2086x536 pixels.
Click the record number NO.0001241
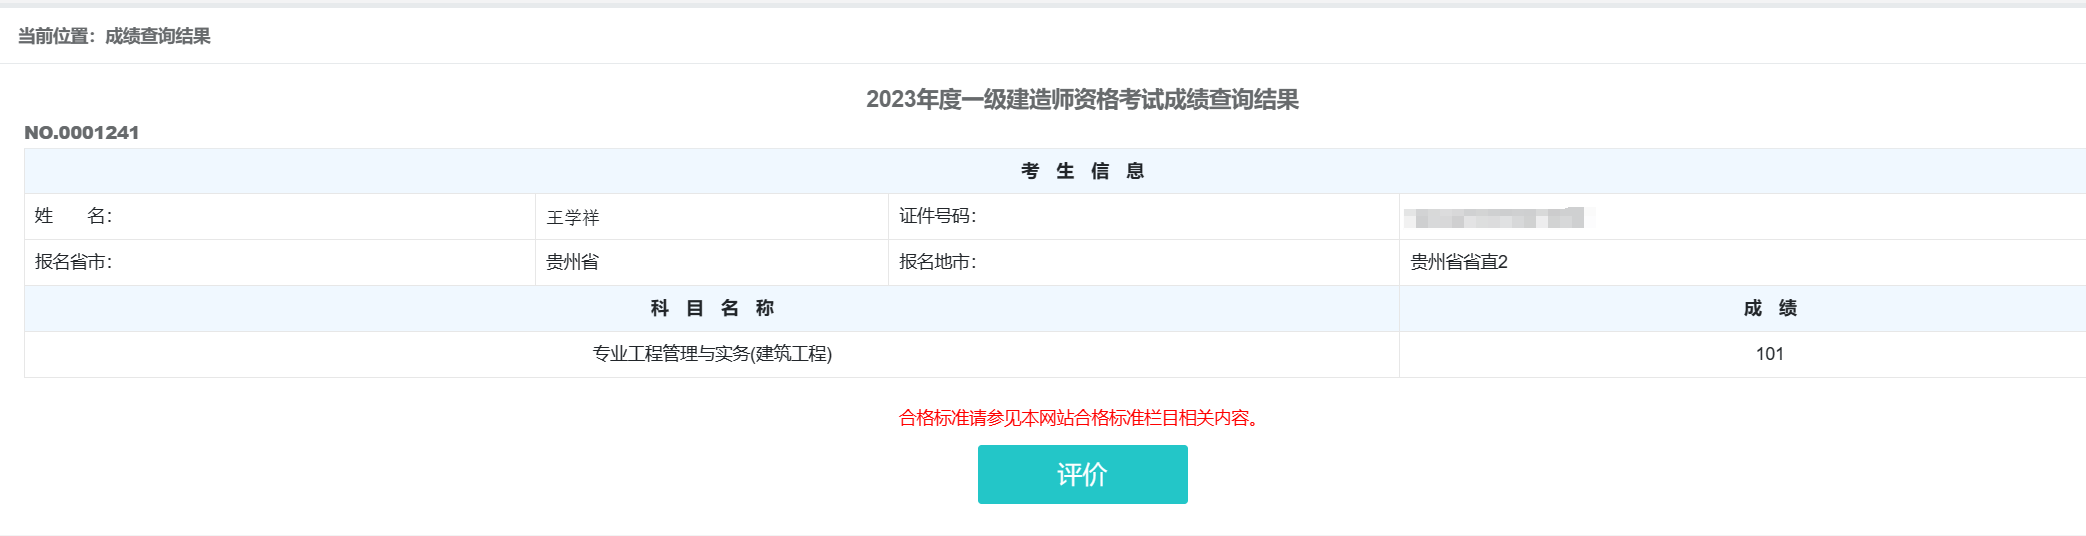coord(82,133)
